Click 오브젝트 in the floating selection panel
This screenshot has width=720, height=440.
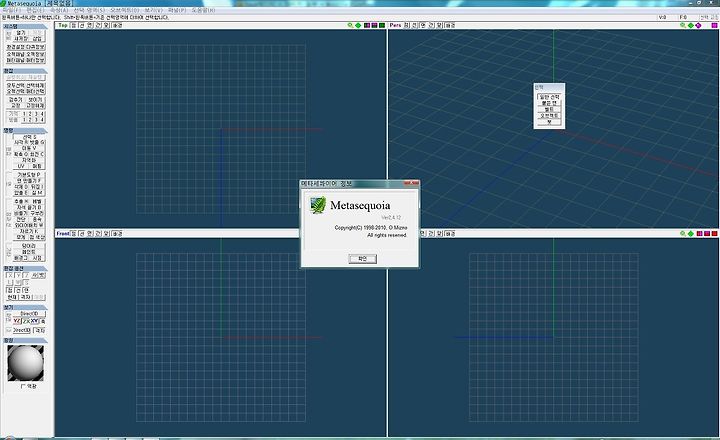[x=549, y=116]
